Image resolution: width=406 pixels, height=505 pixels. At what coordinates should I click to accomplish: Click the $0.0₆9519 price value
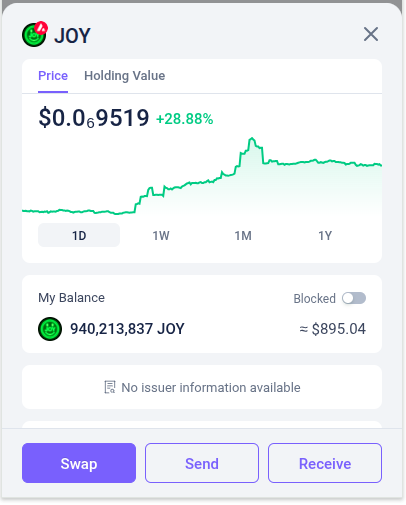(x=94, y=118)
